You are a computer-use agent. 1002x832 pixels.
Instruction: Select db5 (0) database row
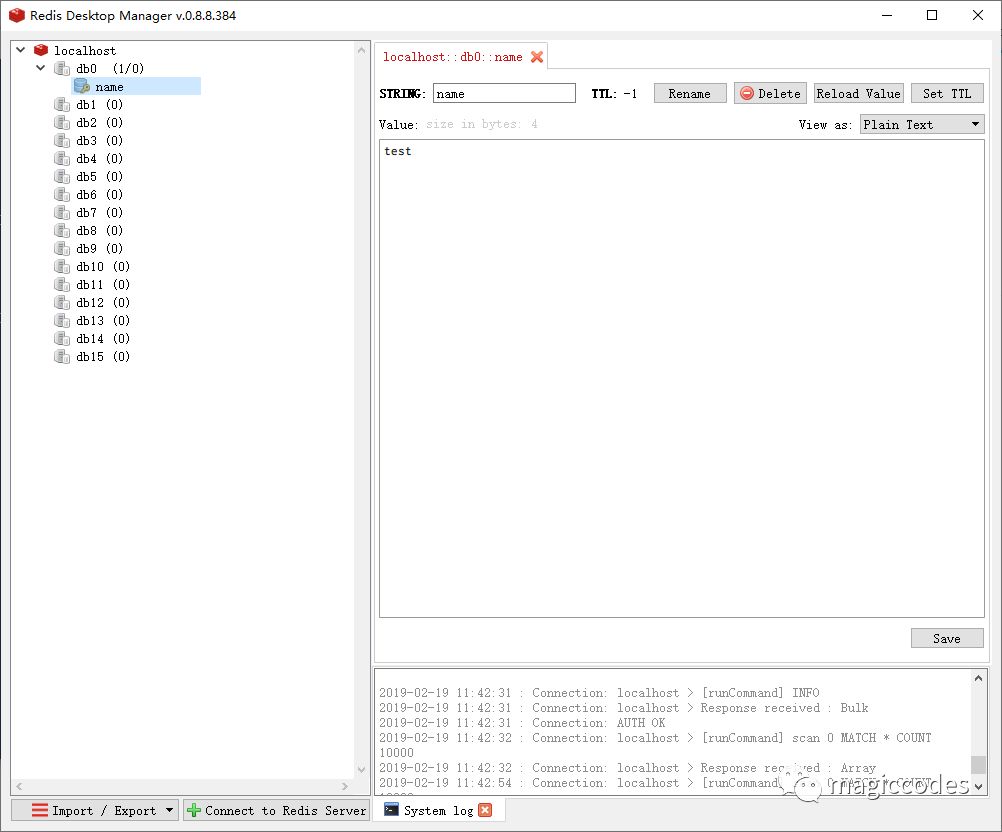(89, 176)
